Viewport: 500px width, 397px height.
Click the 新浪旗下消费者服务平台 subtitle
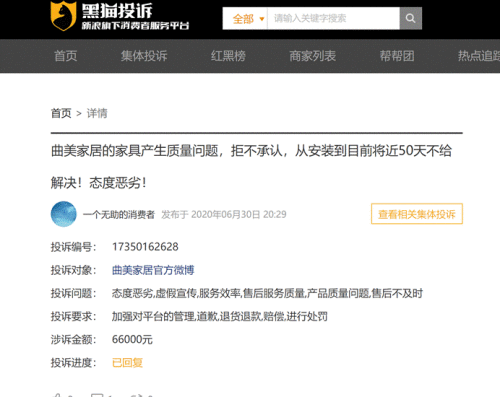click(x=135, y=26)
